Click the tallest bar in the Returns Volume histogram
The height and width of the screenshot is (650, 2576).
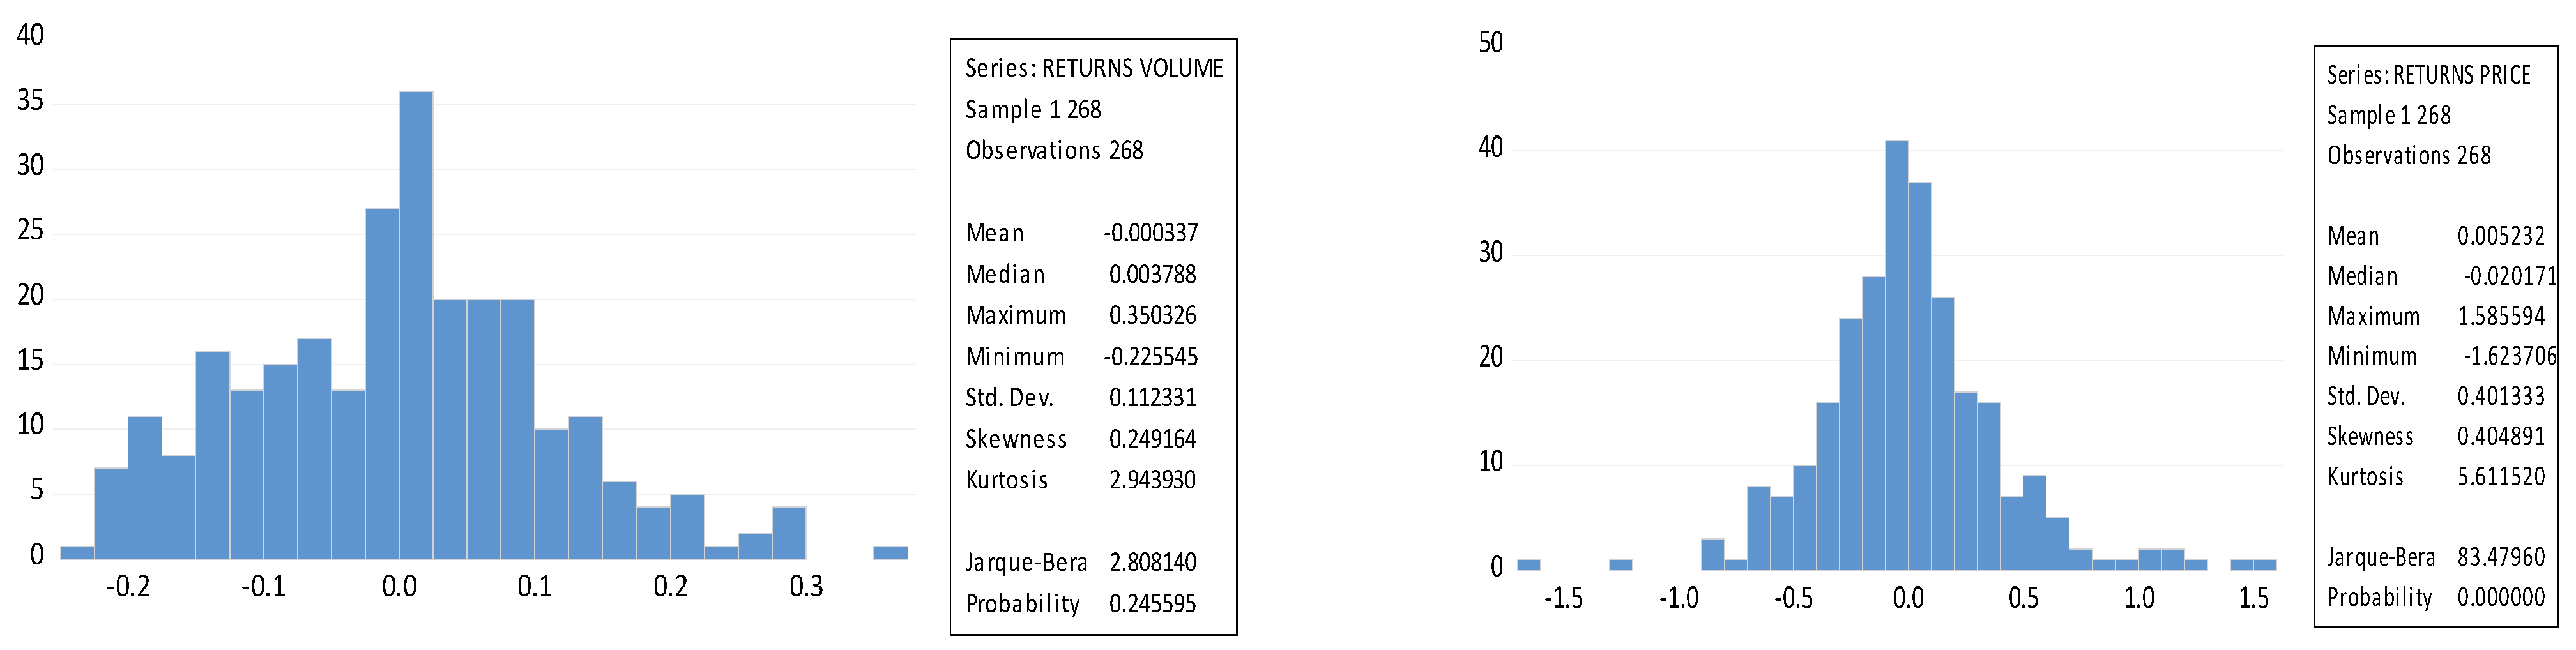(416, 325)
